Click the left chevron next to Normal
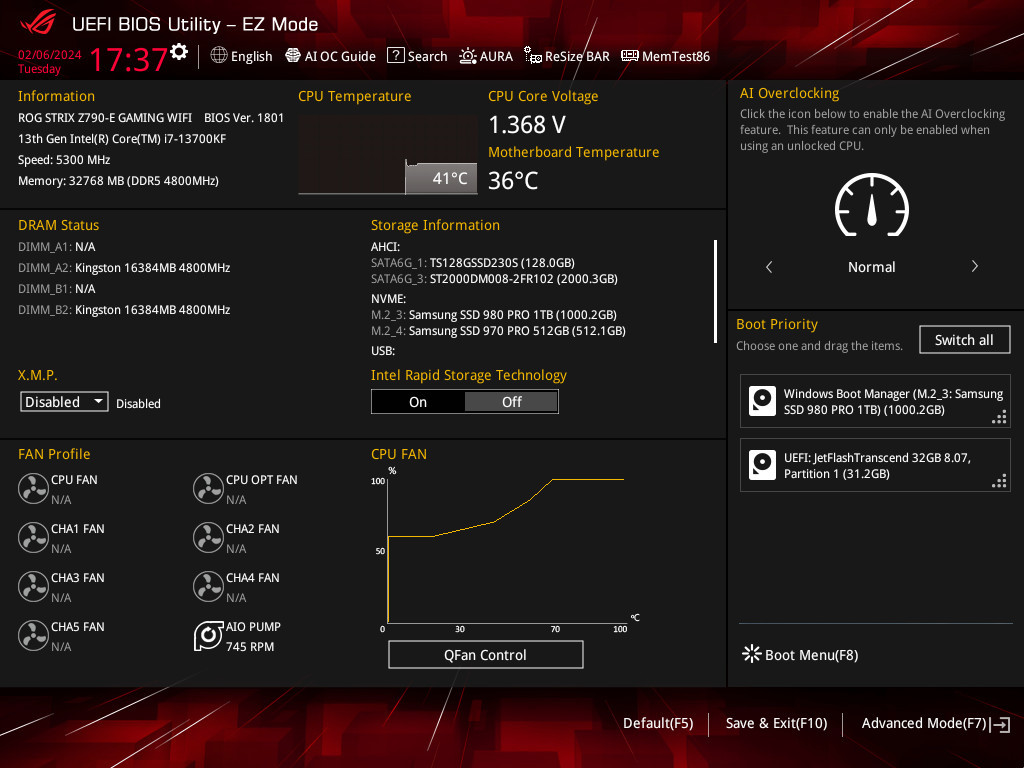1024x768 pixels. point(769,267)
